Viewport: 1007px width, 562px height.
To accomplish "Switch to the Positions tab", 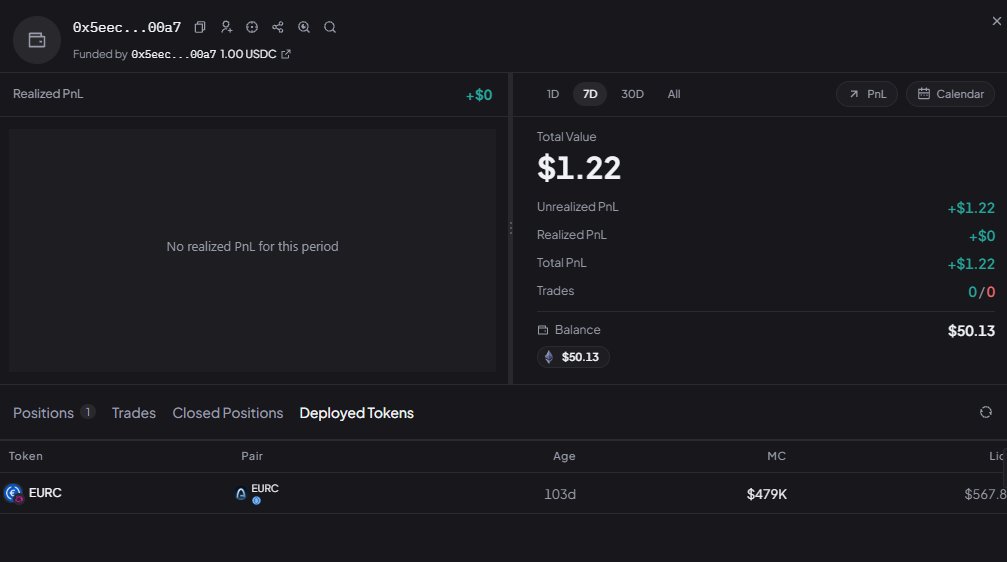I will (x=43, y=413).
